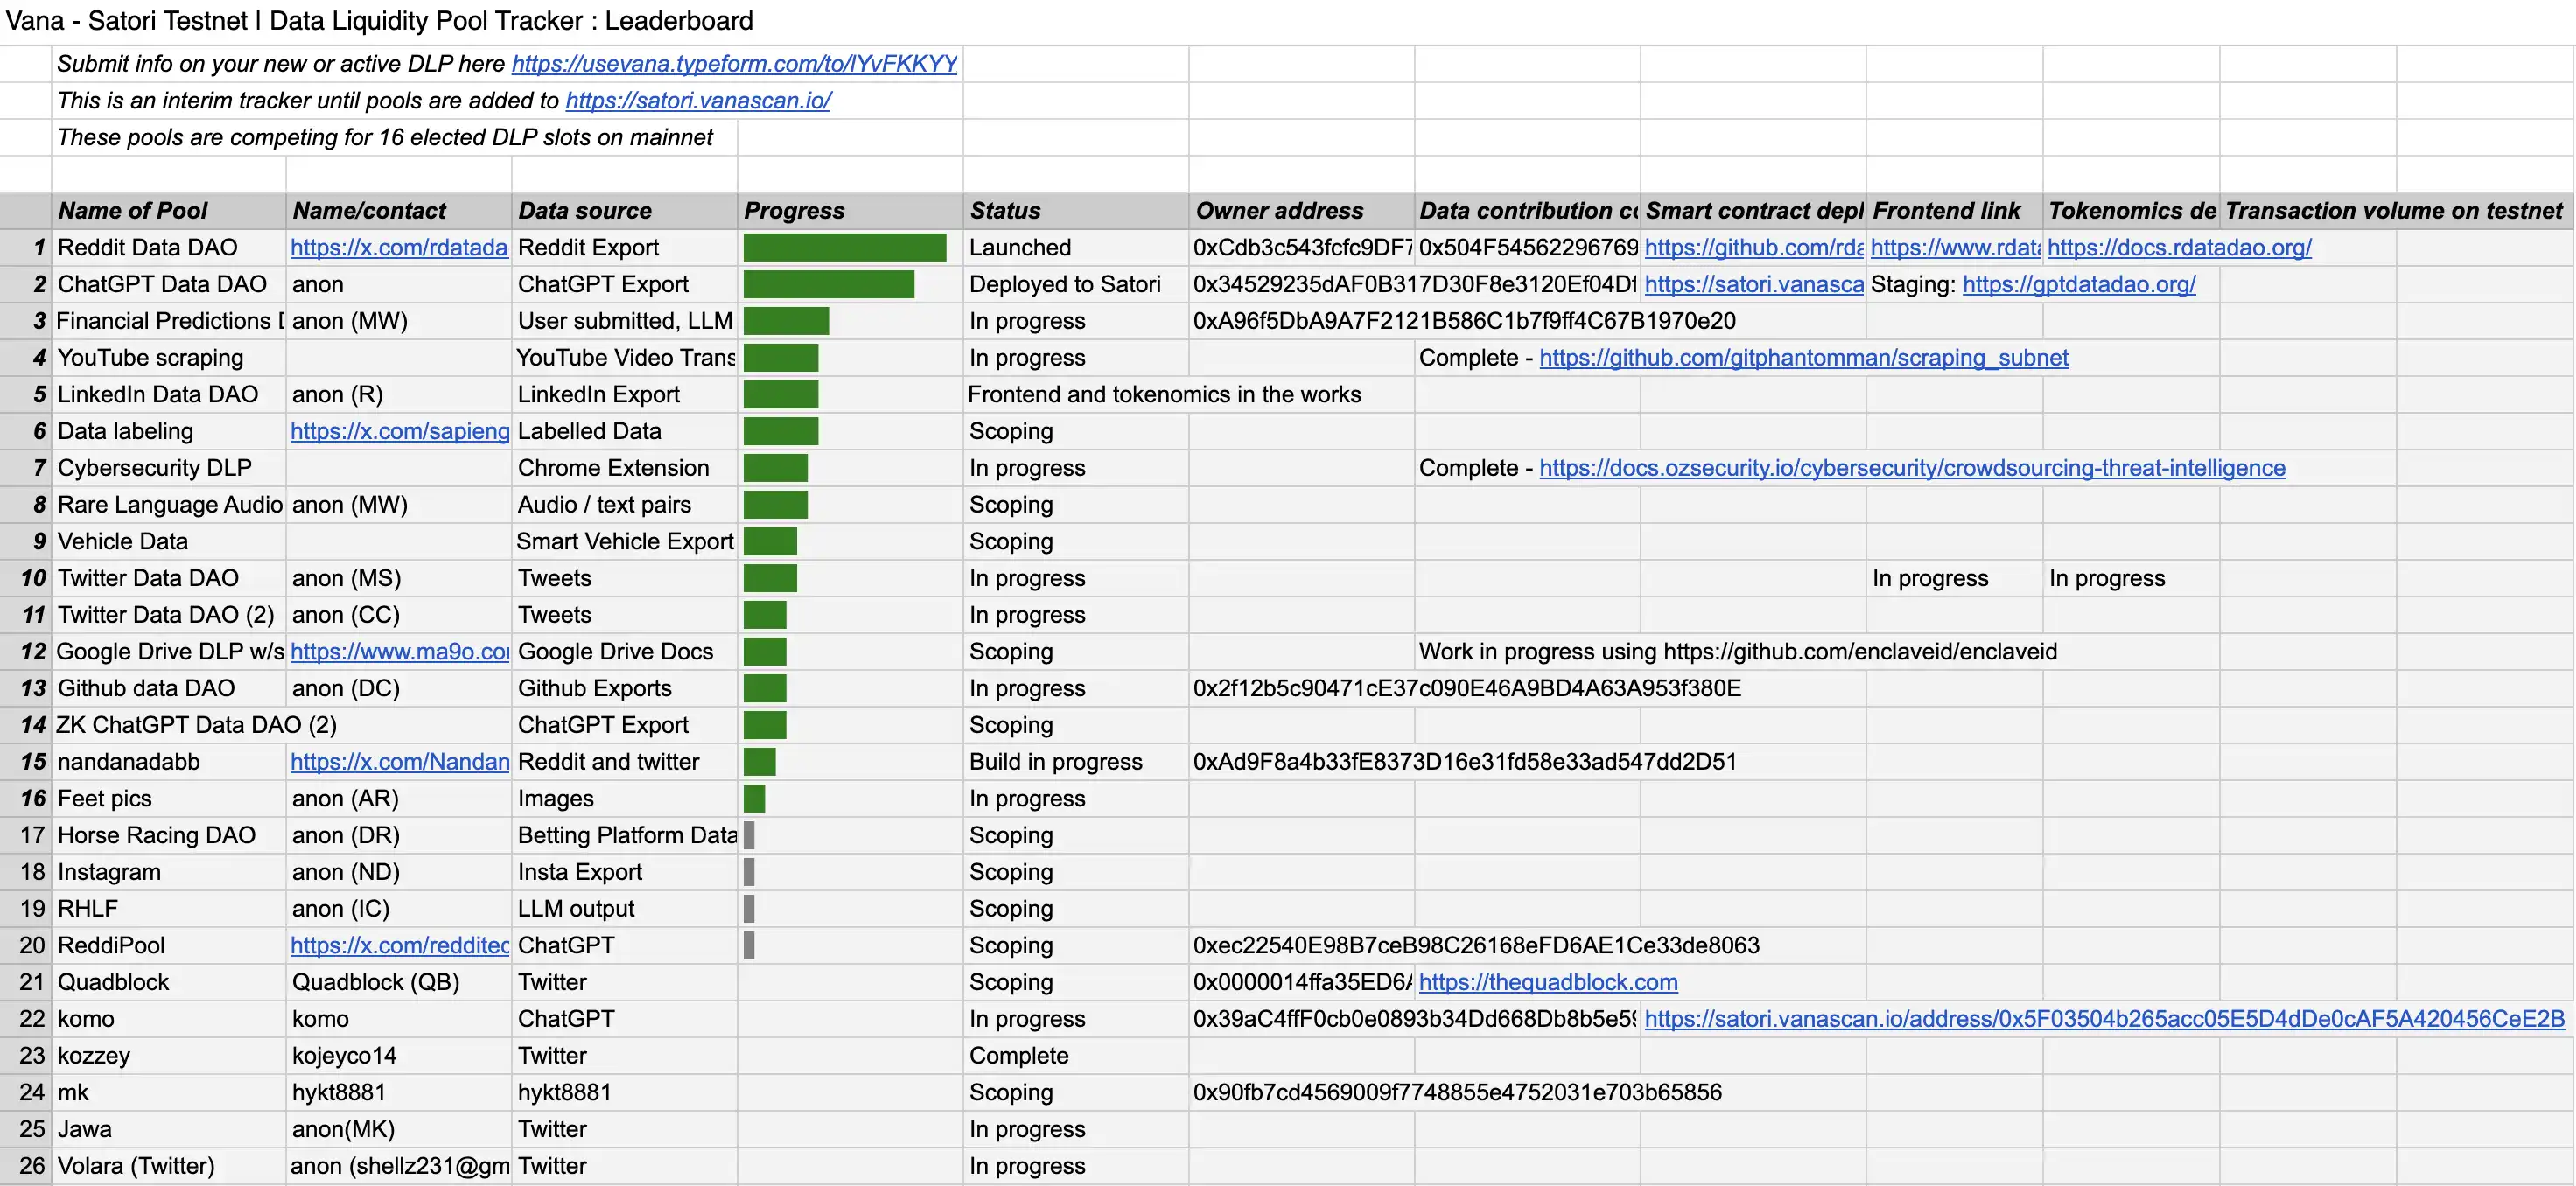The image size is (2576, 1186).
Task: Open the ozsecurity cybersecurity docs link
Action: coord(1911,468)
